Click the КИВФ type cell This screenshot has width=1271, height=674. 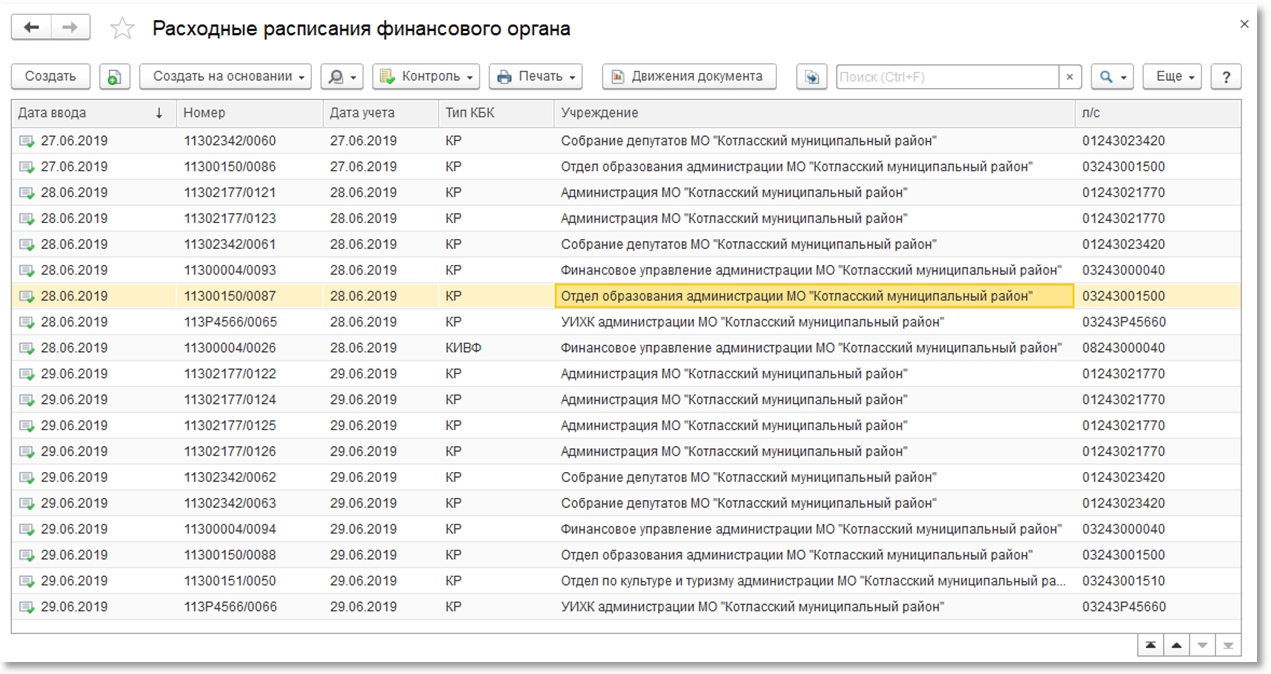coord(496,348)
